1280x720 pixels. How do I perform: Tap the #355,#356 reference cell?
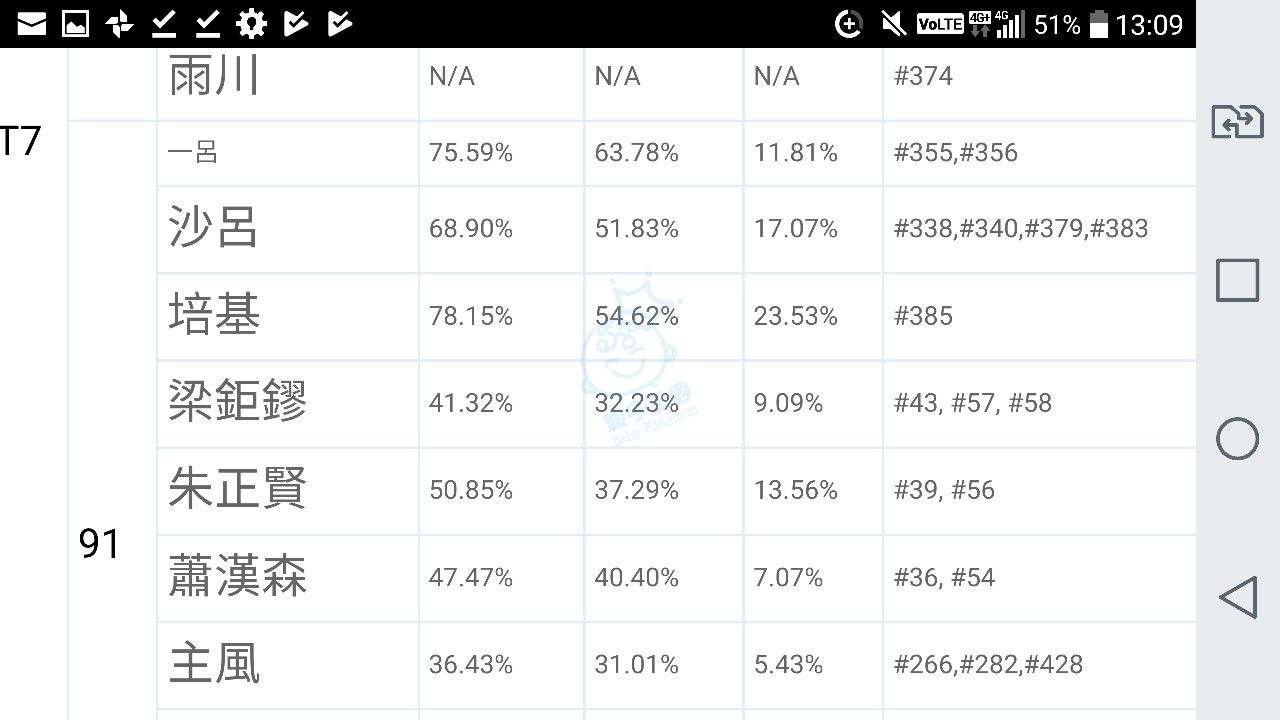pyautogui.click(x=955, y=152)
